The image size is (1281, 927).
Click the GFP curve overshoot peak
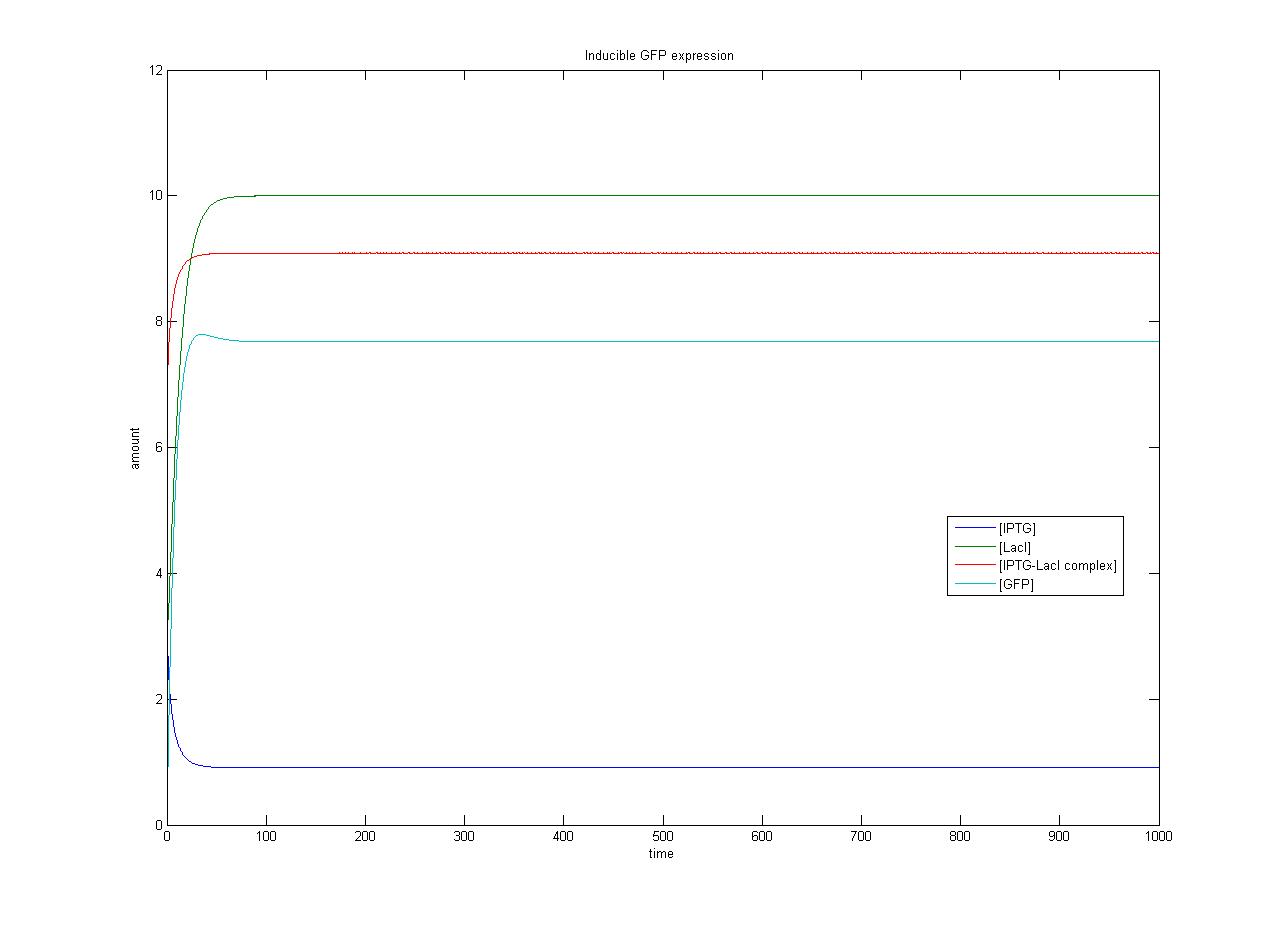click(x=202, y=334)
